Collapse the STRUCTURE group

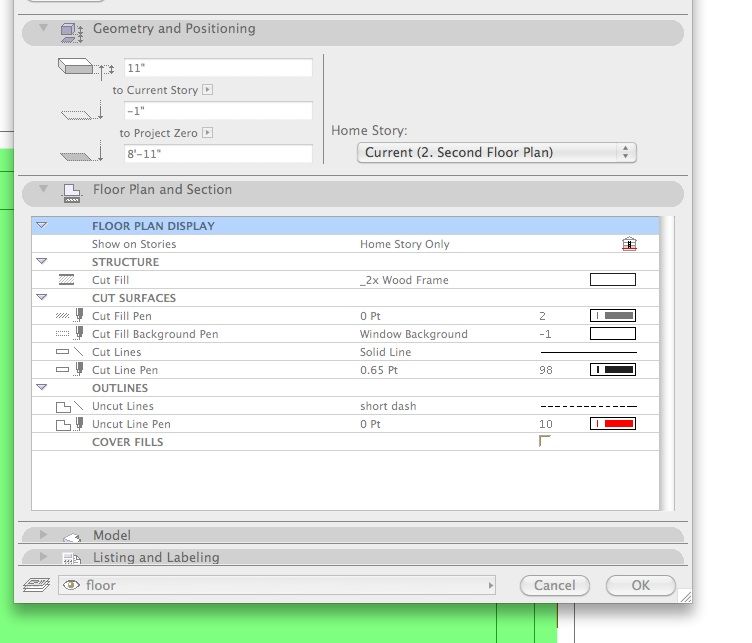(x=42, y=261)
